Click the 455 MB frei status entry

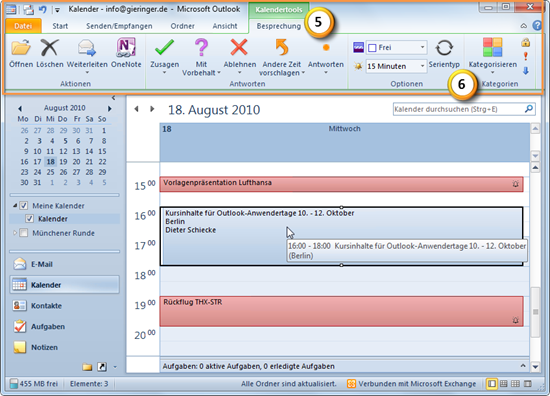click(34, 384)
